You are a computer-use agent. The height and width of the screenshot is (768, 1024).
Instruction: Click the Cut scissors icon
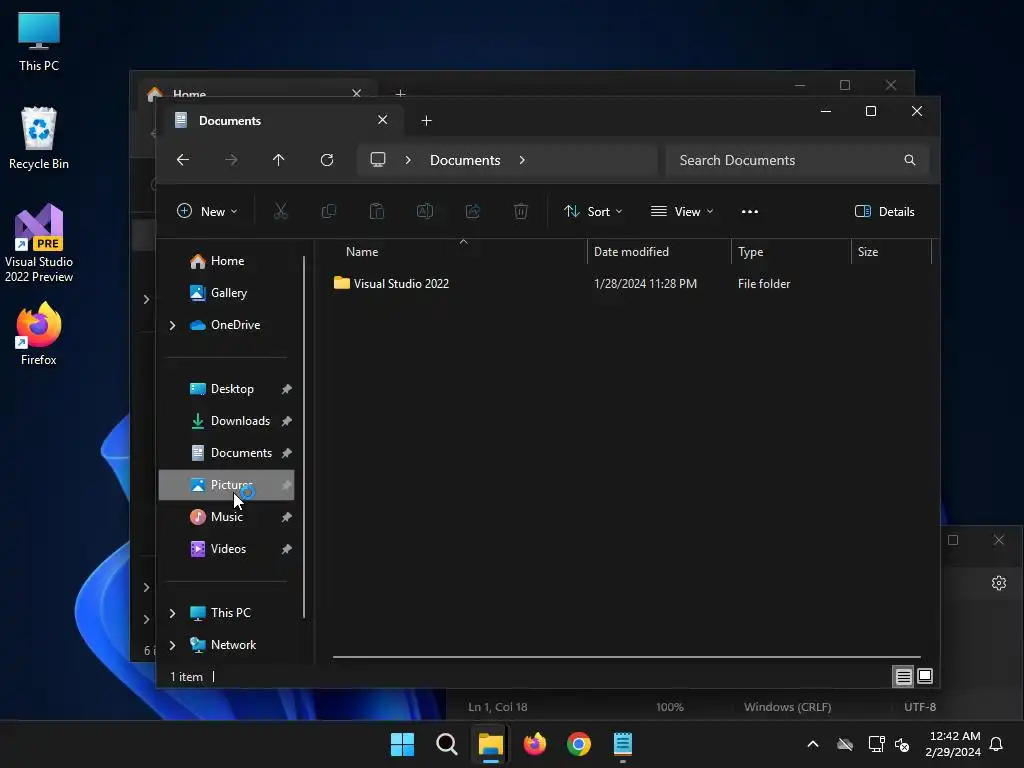281,212
